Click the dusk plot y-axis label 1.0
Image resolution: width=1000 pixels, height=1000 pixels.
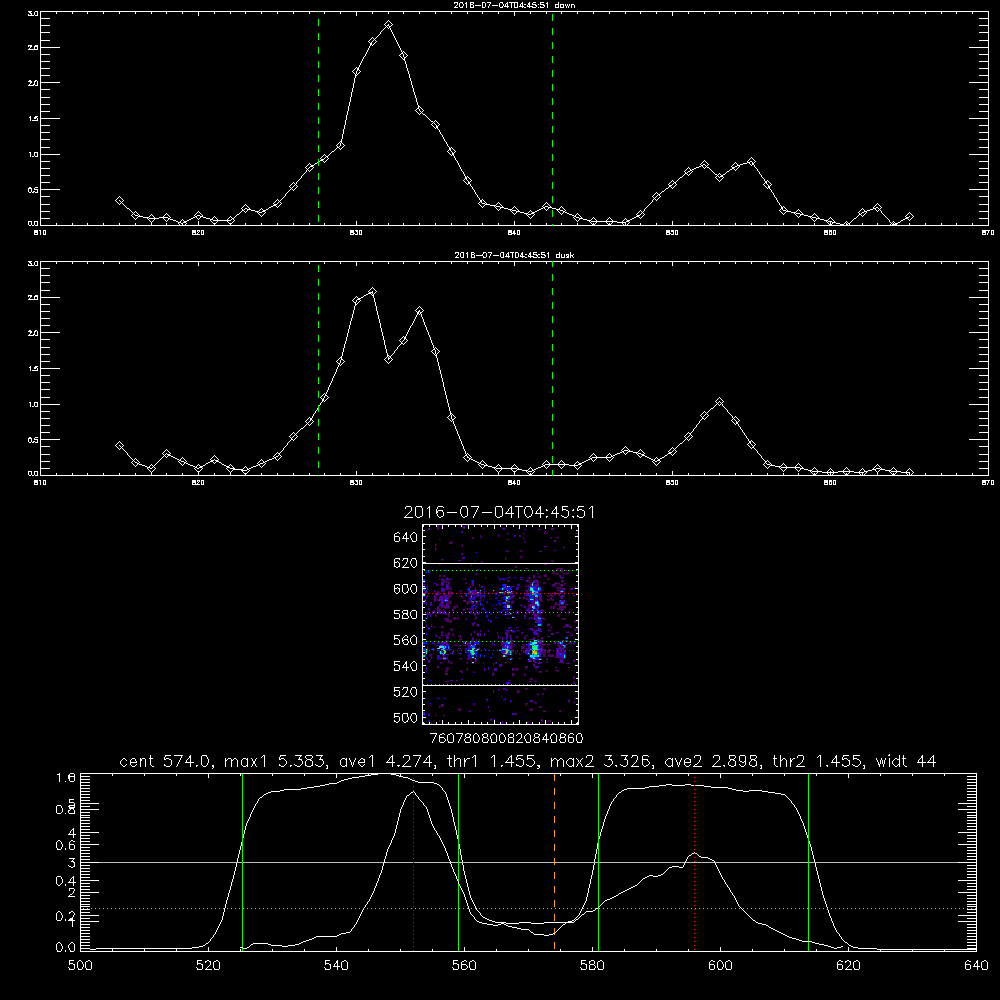click(34, 404)
